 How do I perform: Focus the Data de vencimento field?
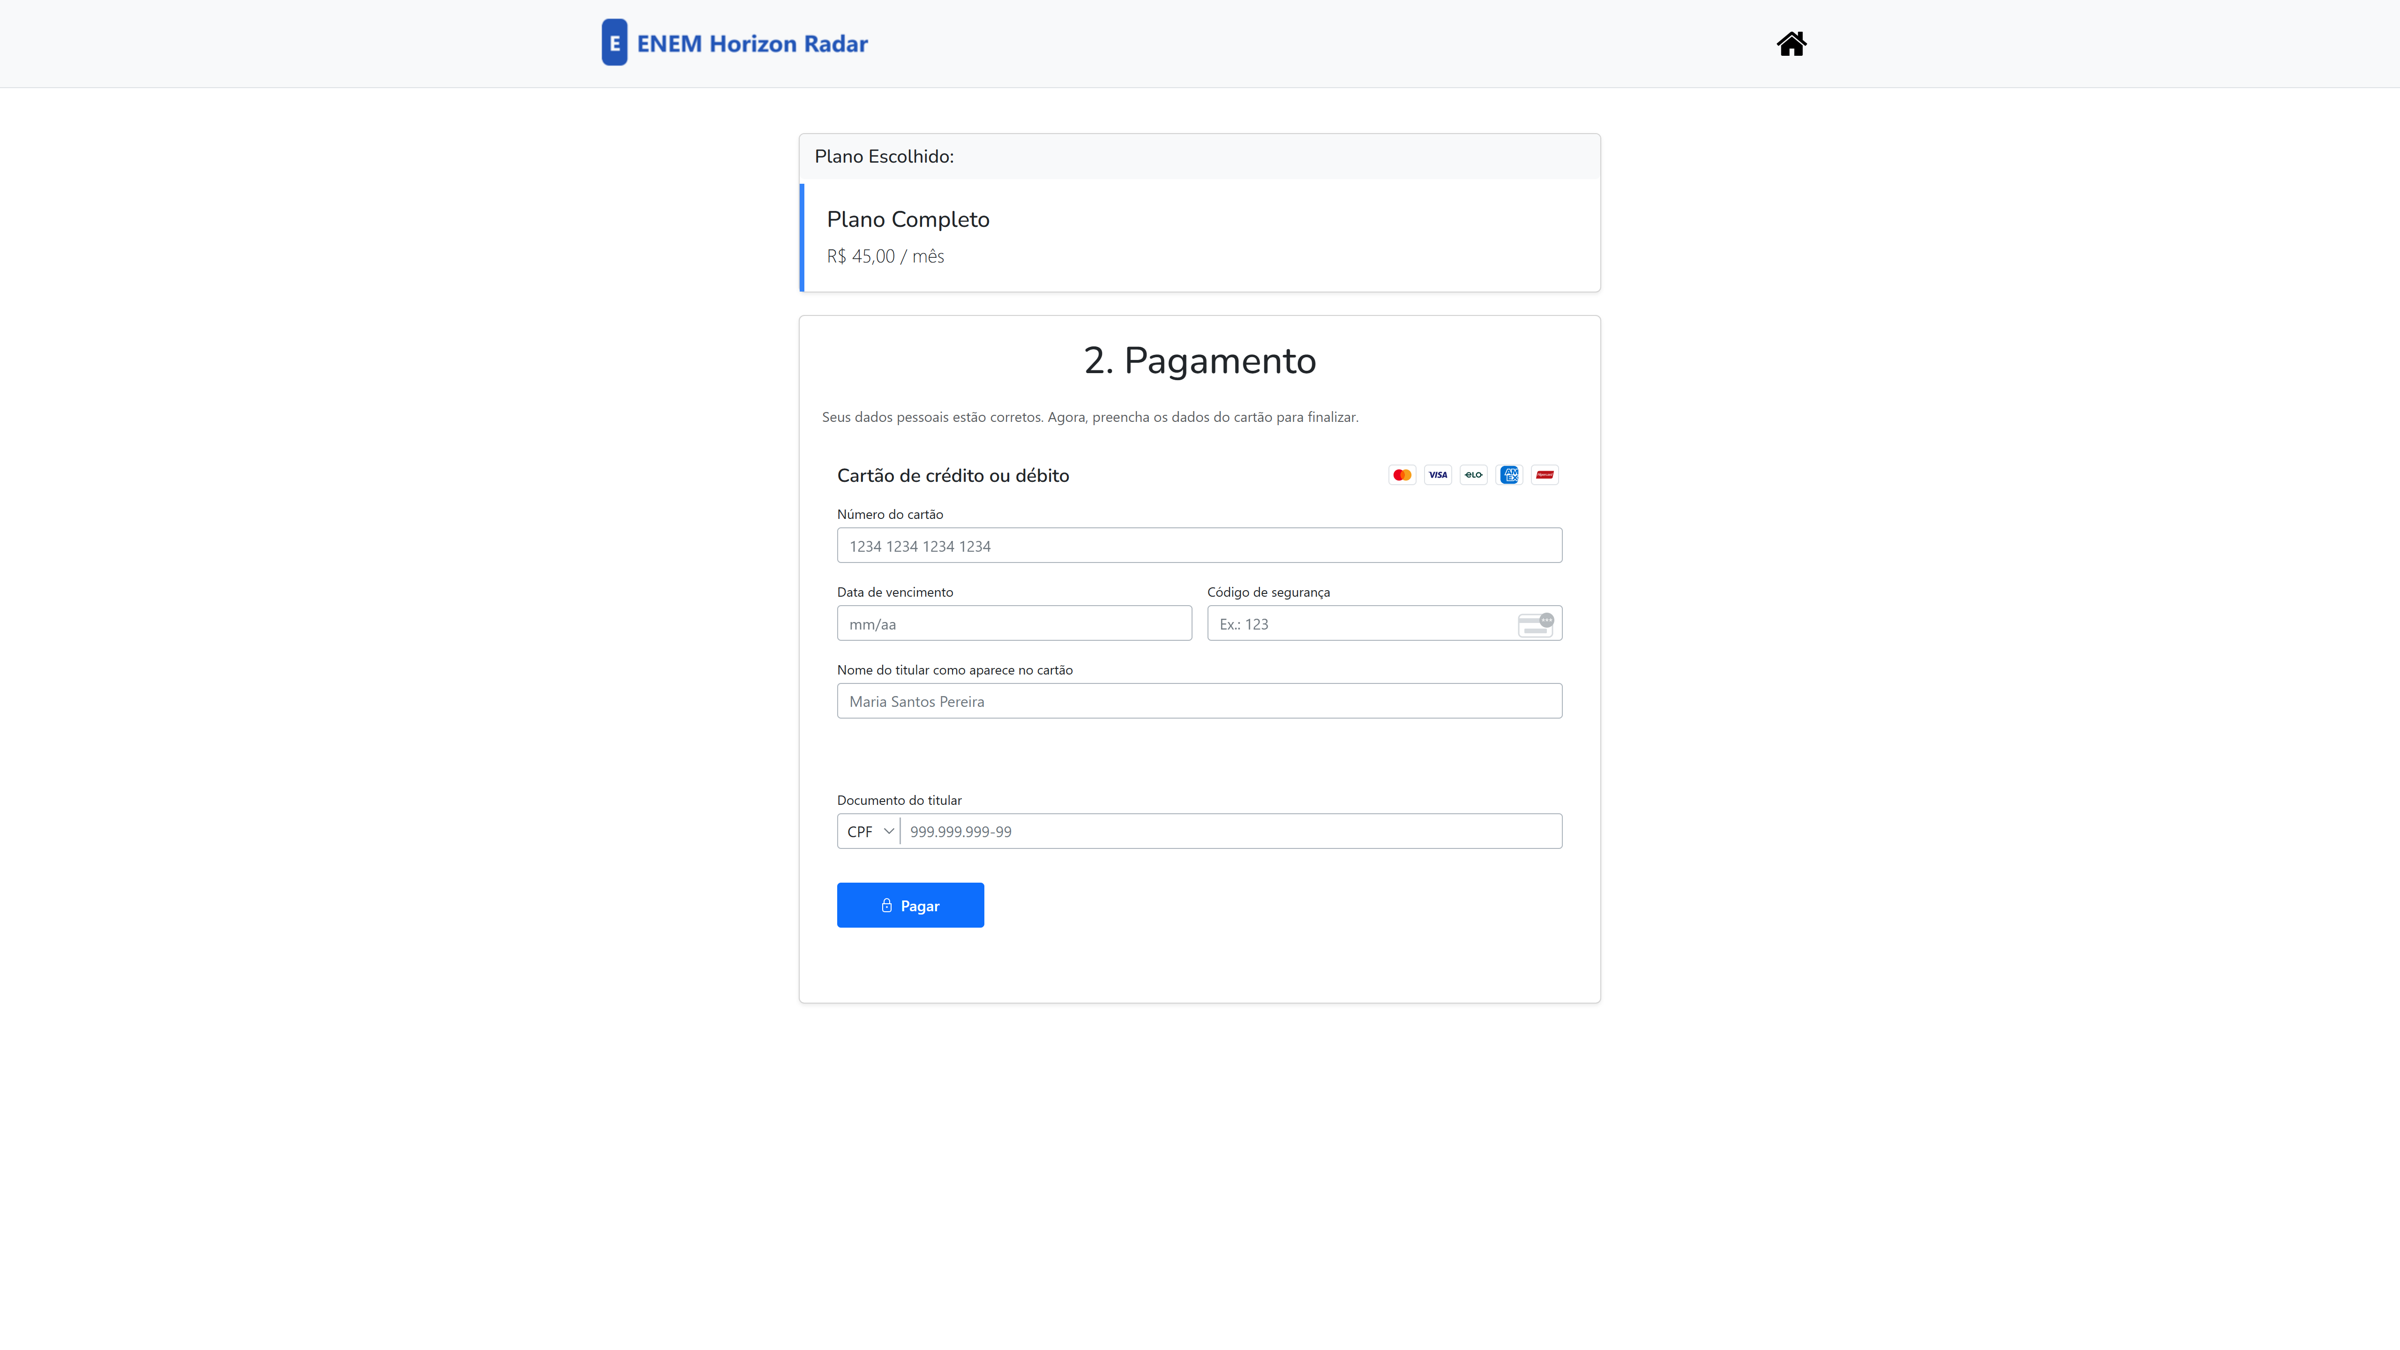1014,623
